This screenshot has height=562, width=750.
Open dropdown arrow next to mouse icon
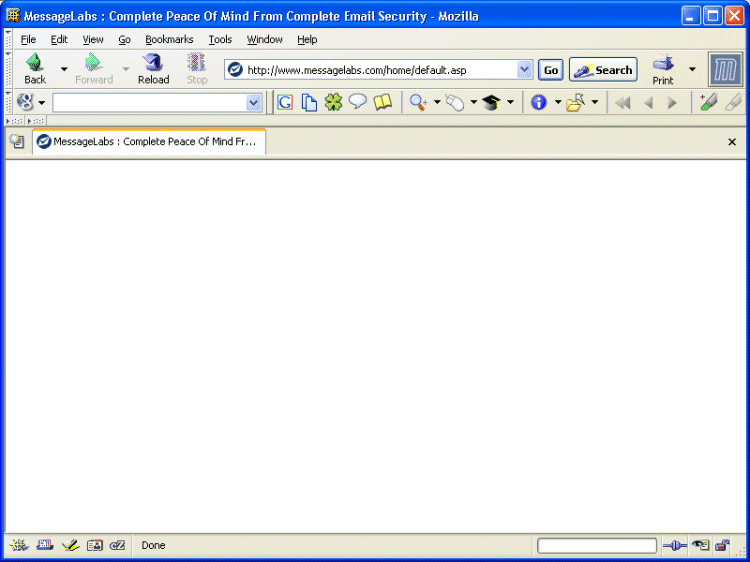(474, 102)
